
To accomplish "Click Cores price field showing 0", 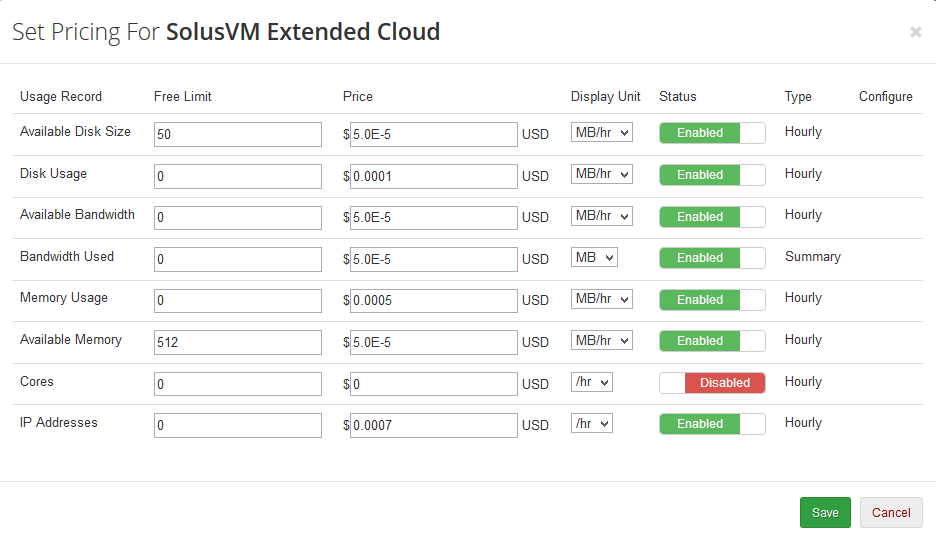I will (x=433, y=384).
